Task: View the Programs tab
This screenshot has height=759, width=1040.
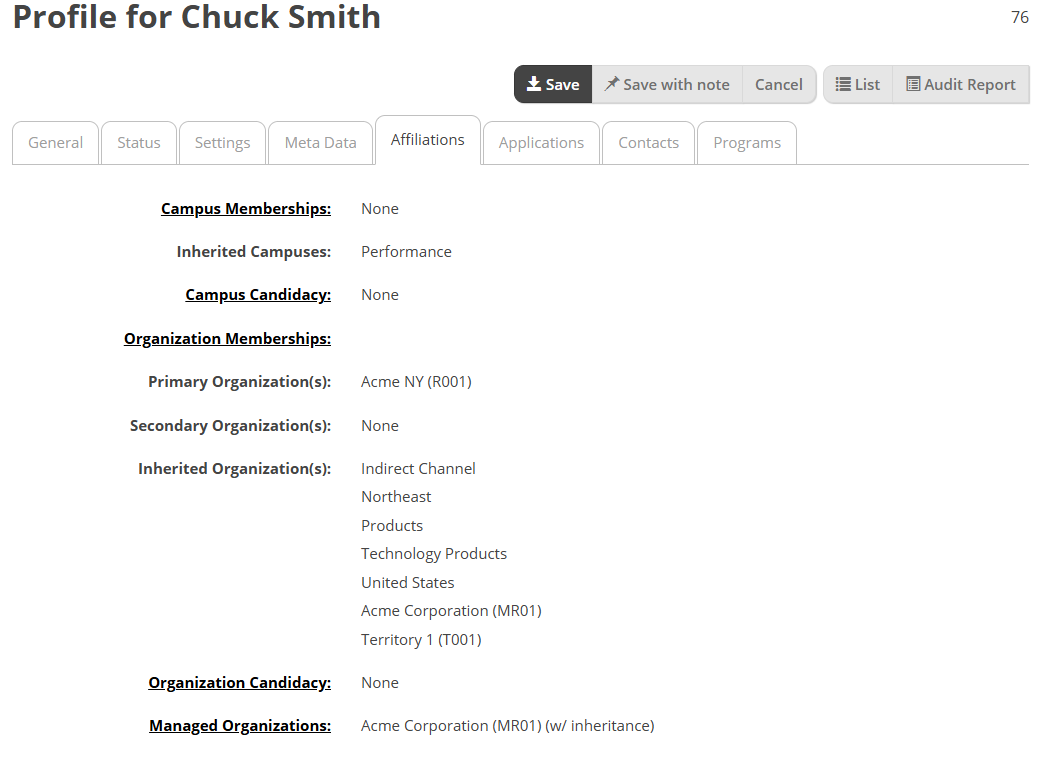Action: (747, 143)
